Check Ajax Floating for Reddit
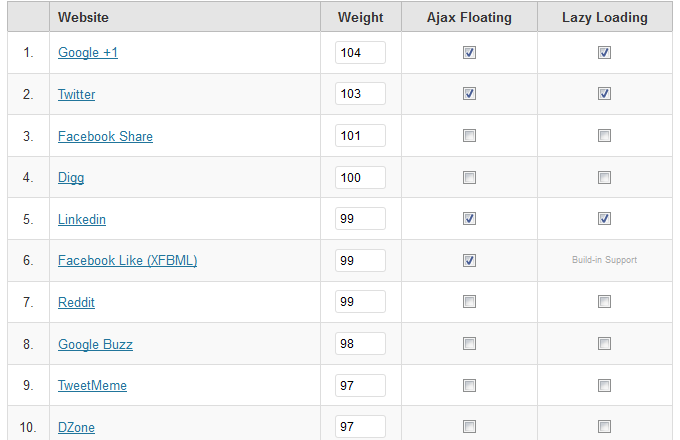680x440 pixels. point(469,302)
